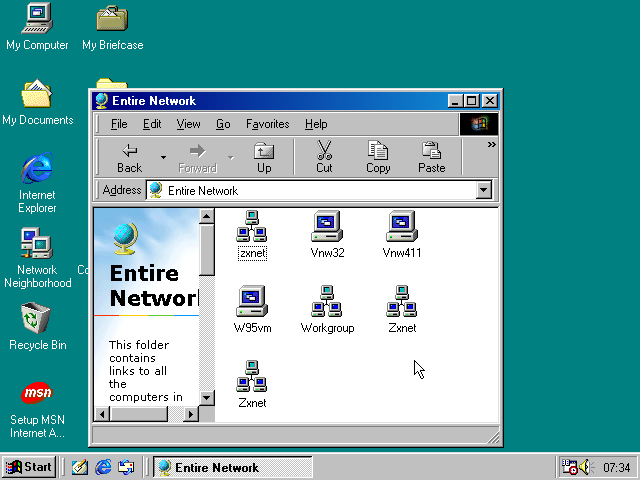
Task: Launch Outlook Express from quick launch
Action: click(126, 467)
